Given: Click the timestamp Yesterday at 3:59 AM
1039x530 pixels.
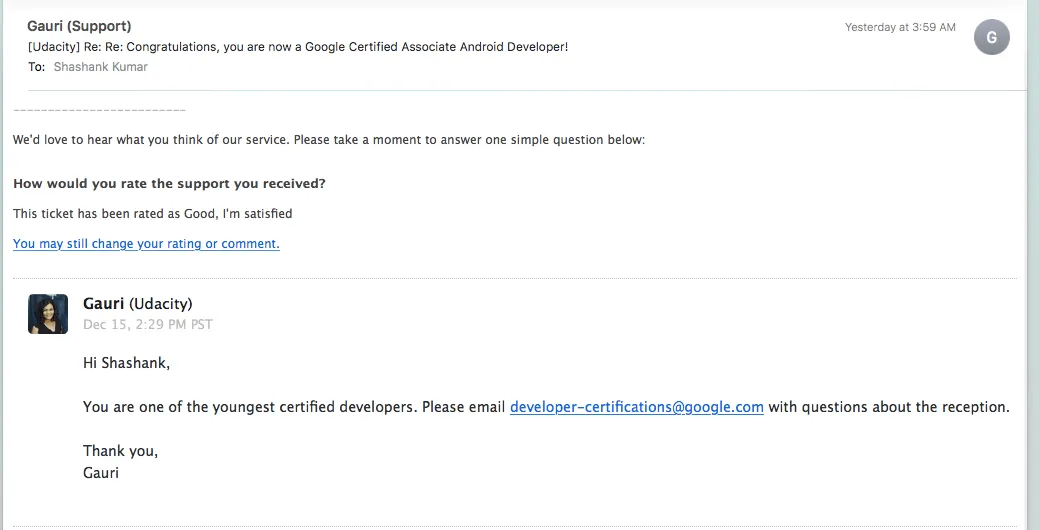Looking at the screenshot, I should pos(900,27).
